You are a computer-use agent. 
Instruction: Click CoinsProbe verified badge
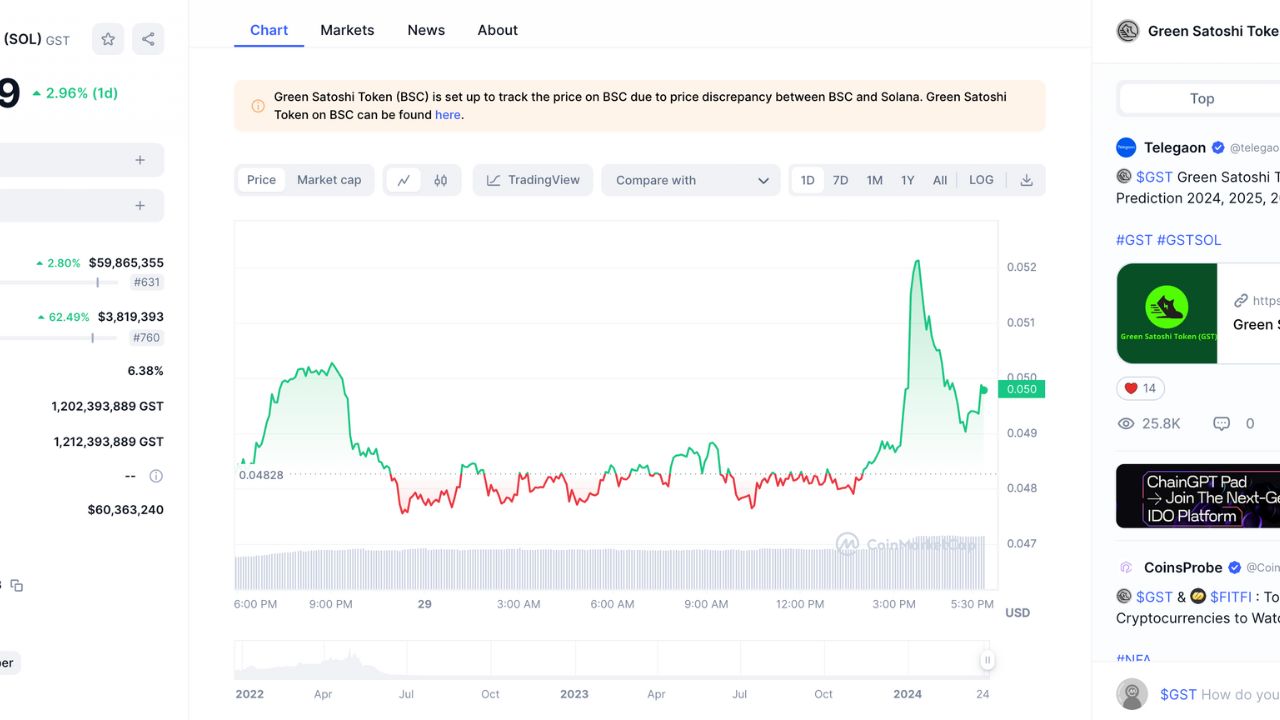[x=1234, y=568]
